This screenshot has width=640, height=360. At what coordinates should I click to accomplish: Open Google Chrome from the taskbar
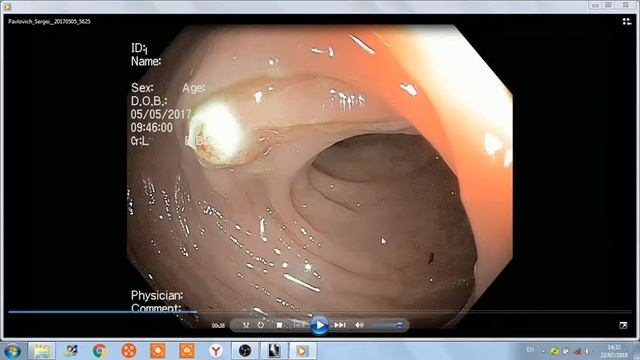click(99, 351)
